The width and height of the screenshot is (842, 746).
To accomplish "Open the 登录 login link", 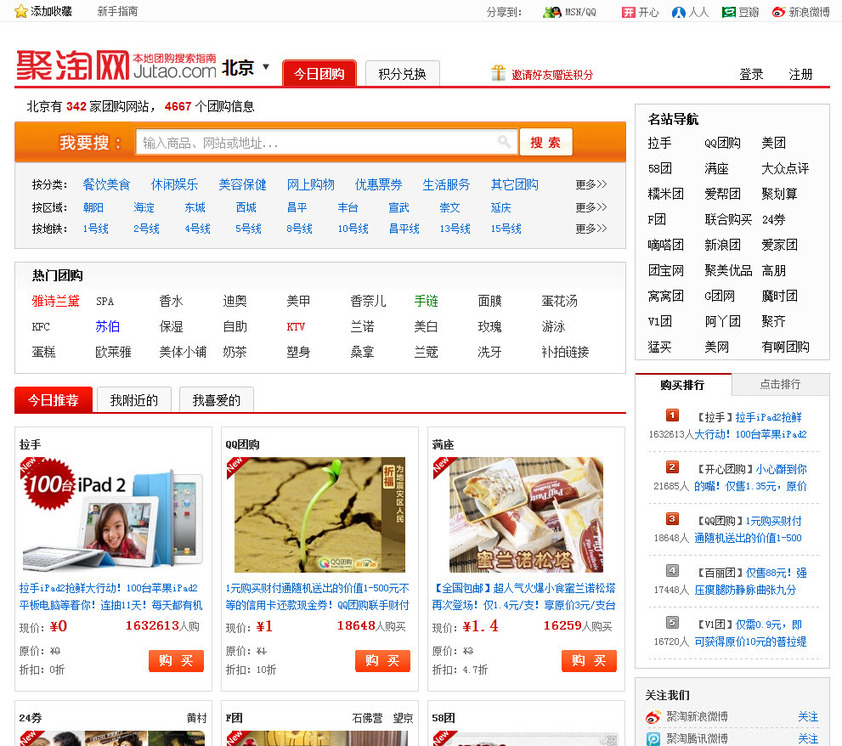I will click(751, 75).
